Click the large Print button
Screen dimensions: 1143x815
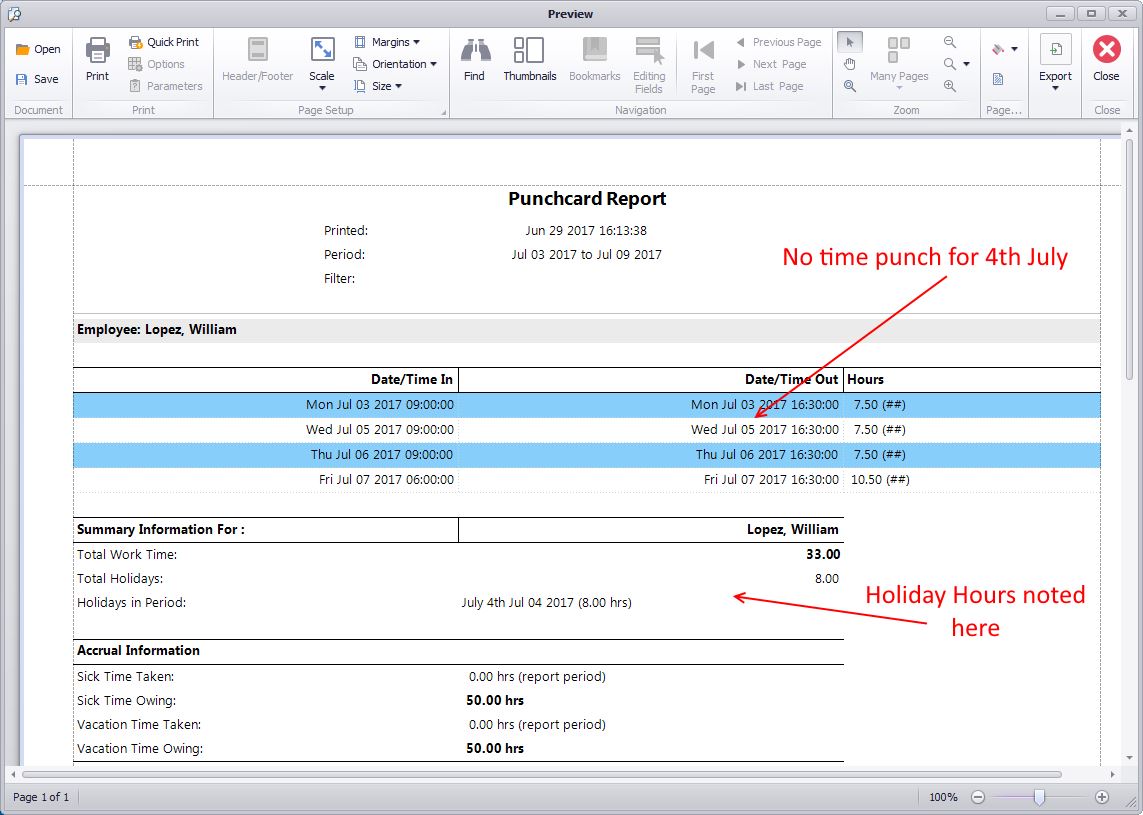pos(98,60)
